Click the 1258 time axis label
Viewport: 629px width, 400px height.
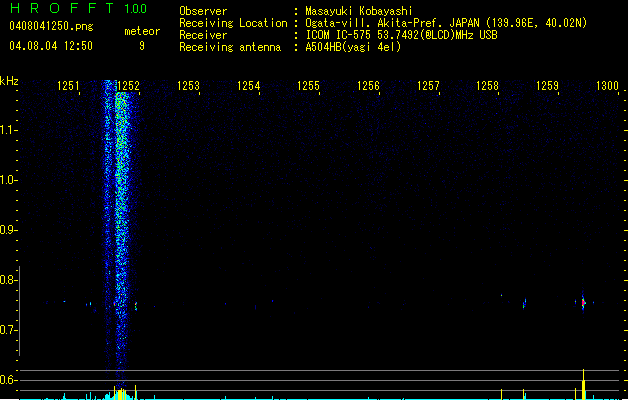487,86
